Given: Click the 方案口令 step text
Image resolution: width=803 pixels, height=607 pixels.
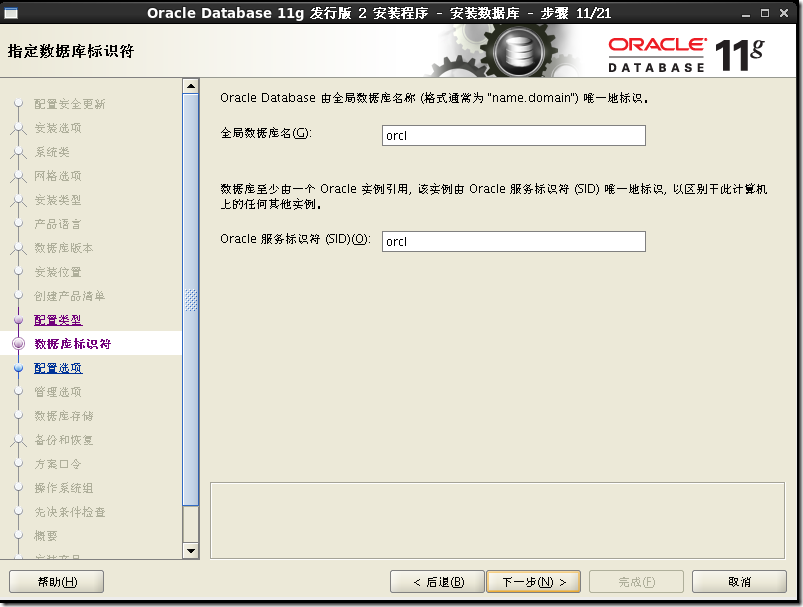Looking at the screenshot, I should click(x=58, y=464).
